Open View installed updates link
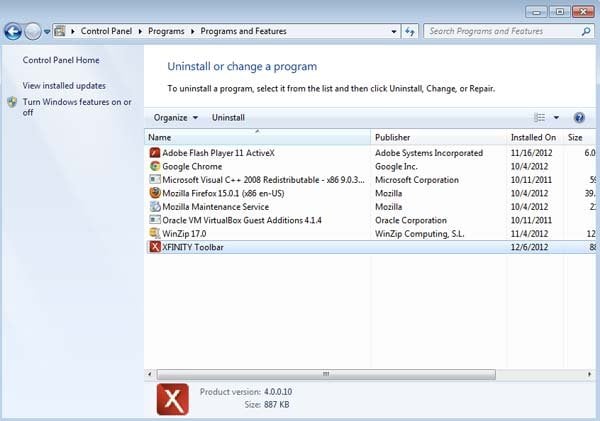 click(x=64, y=86)
